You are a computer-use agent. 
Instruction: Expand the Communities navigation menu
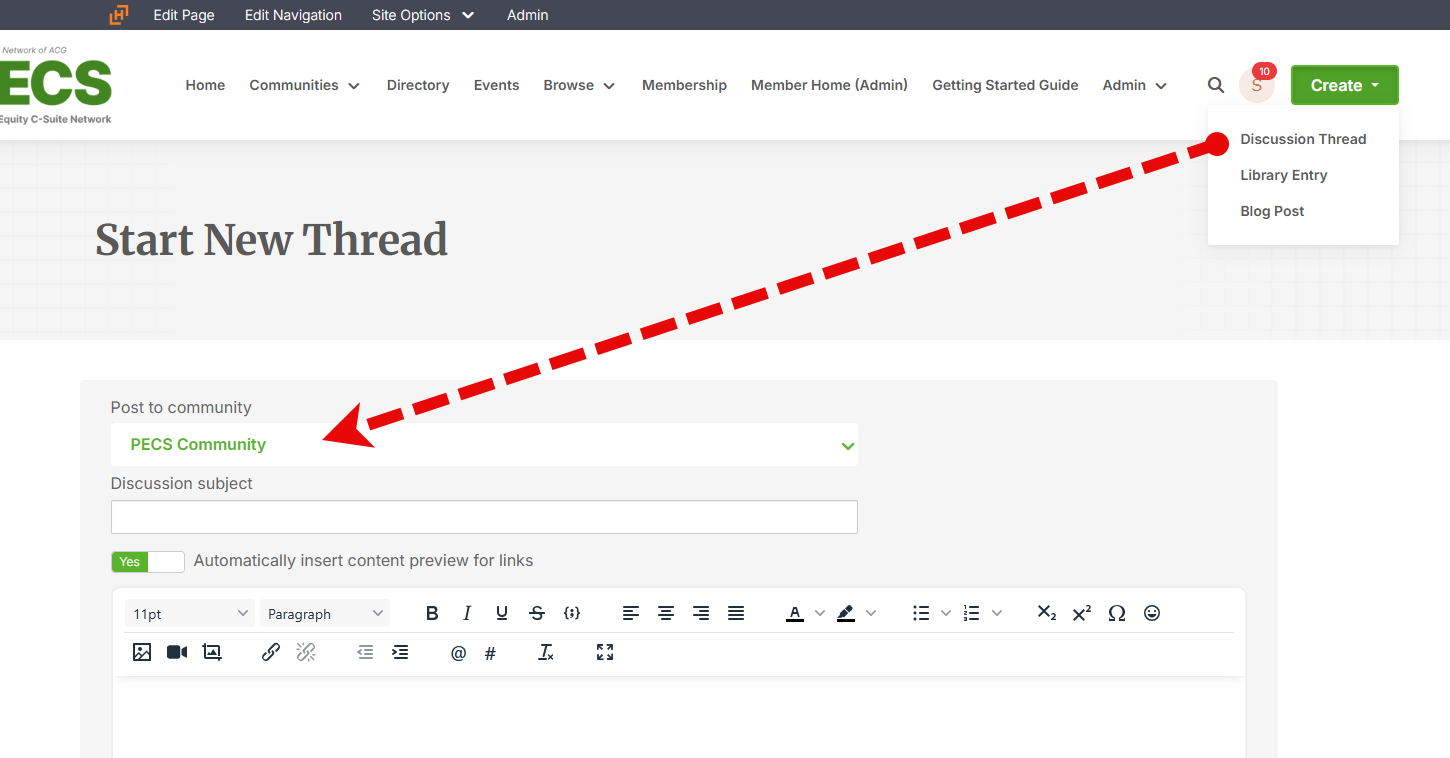tap(305, 85)
